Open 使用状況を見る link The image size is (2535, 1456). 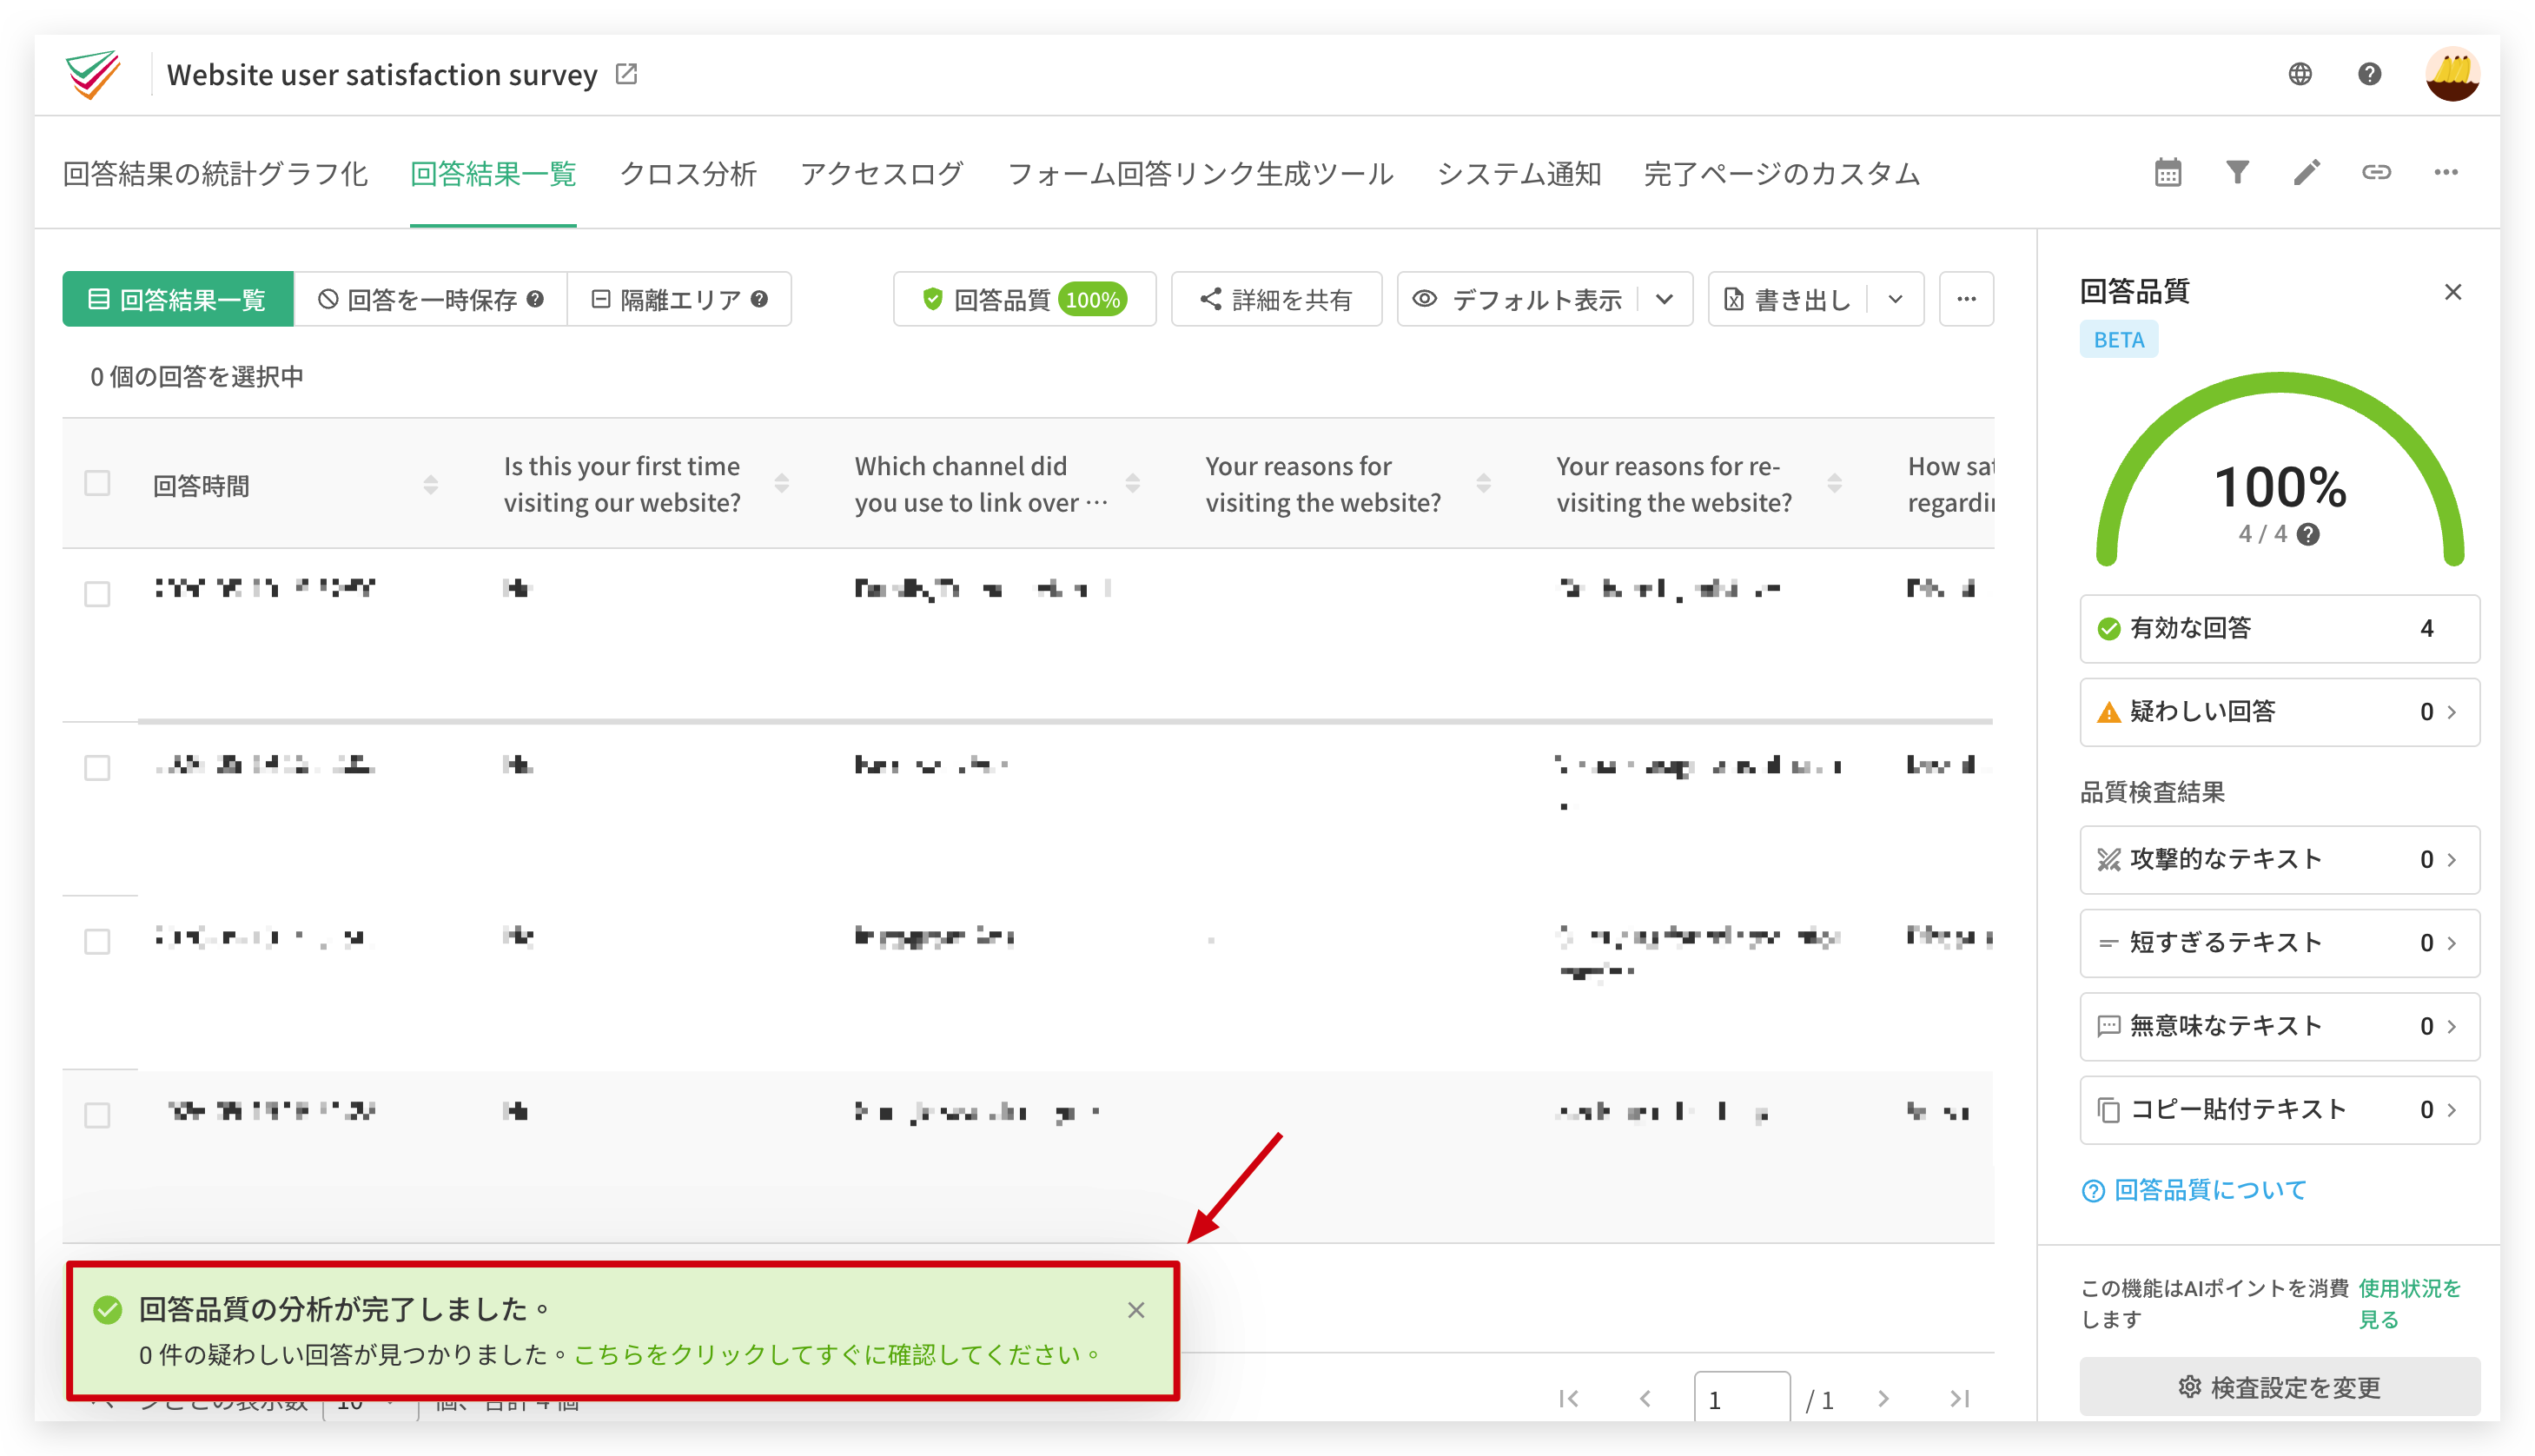pyautogui.click(x=2409, y=1303)
